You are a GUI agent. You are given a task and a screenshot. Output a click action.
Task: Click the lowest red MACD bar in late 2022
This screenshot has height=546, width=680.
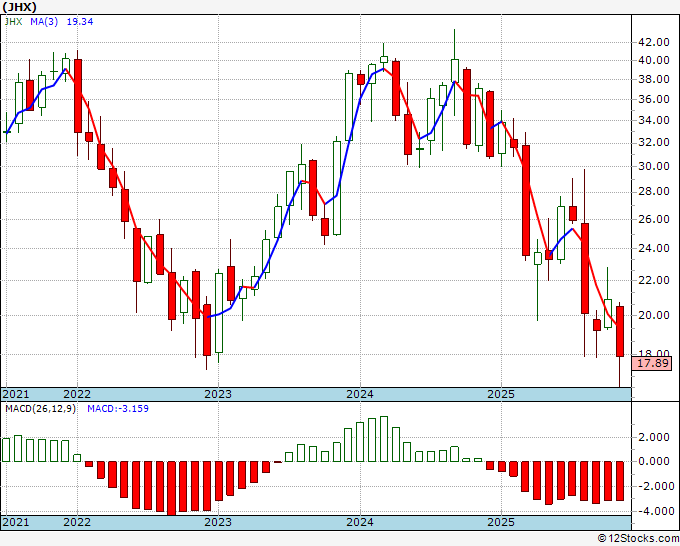[172, 488]
